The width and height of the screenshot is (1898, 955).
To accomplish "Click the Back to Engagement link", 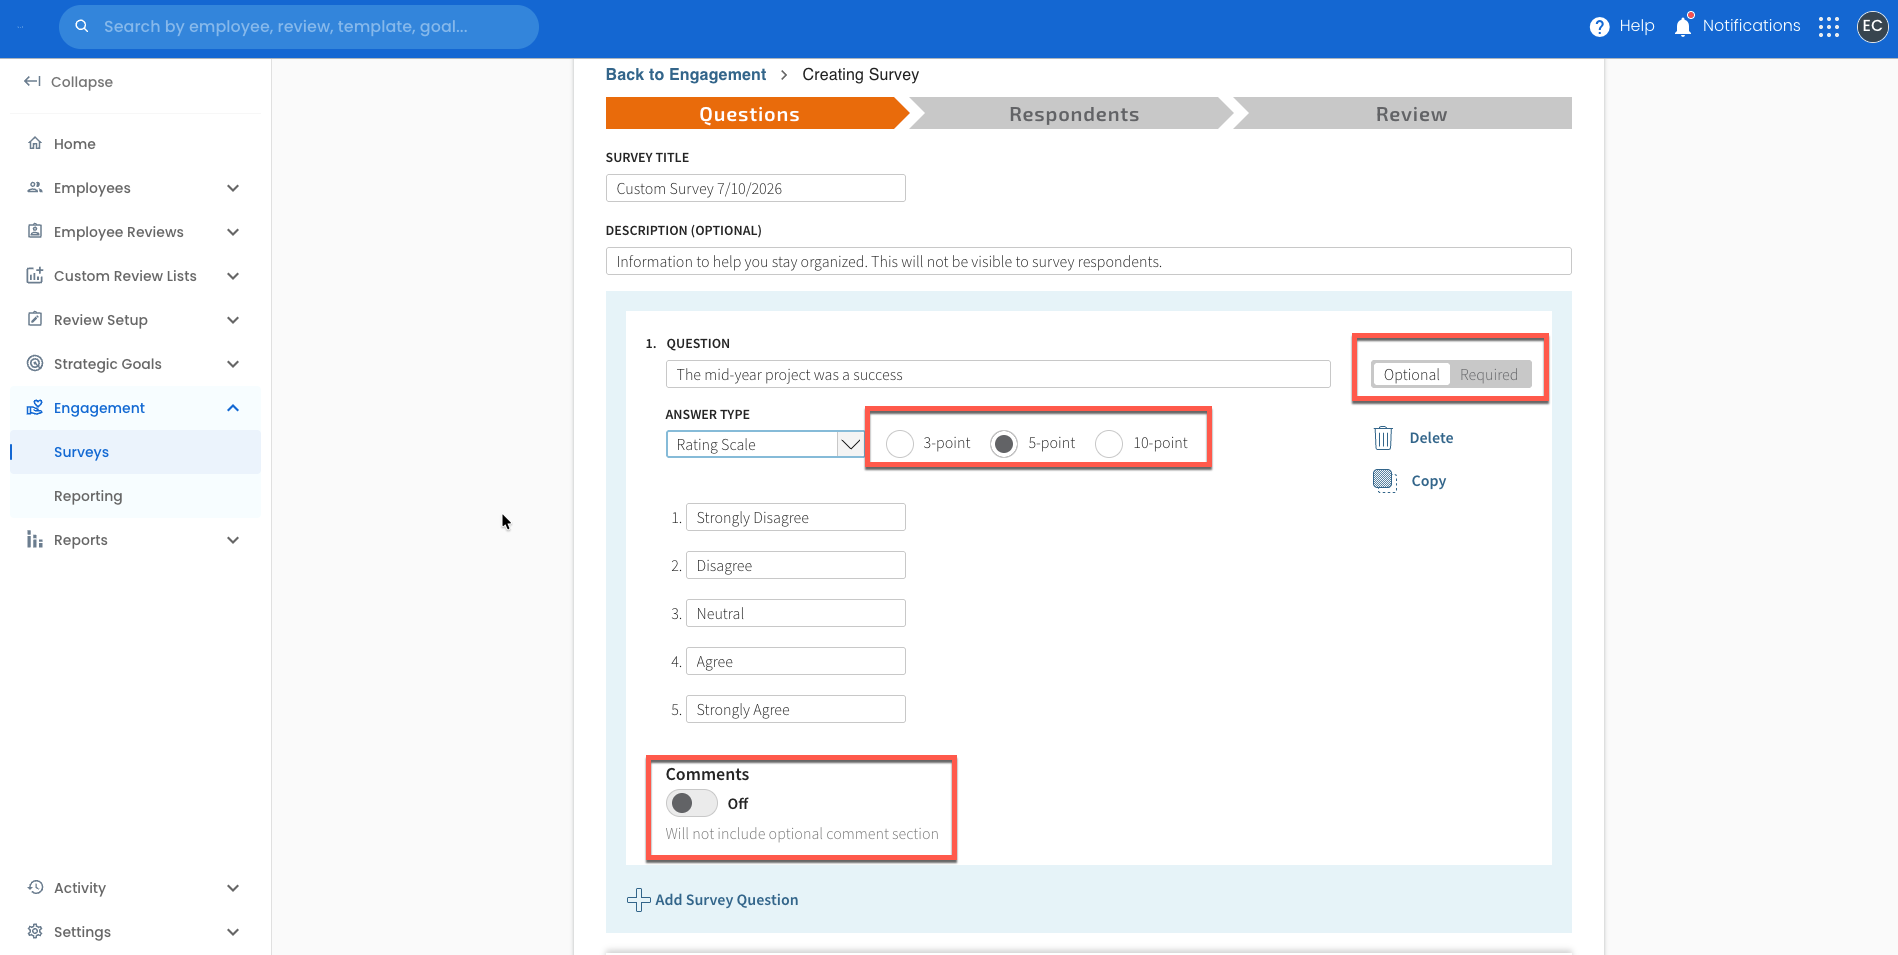I will tap(686, 74).
